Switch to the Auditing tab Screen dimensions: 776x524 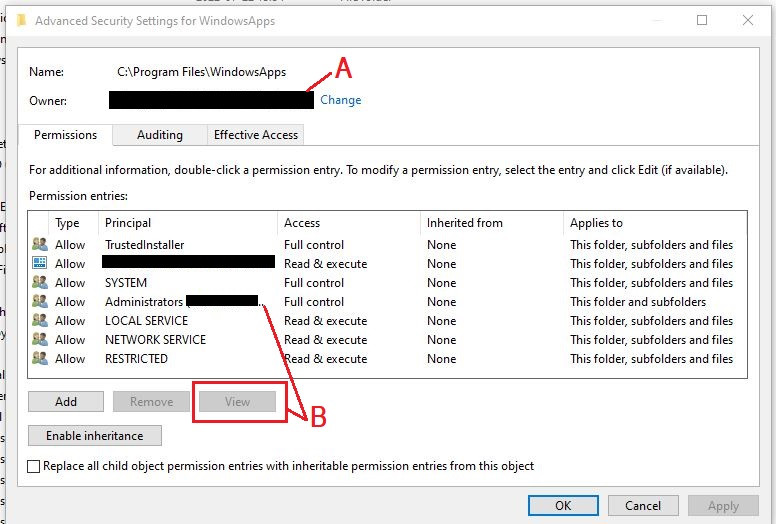click(x=159, y=135)
